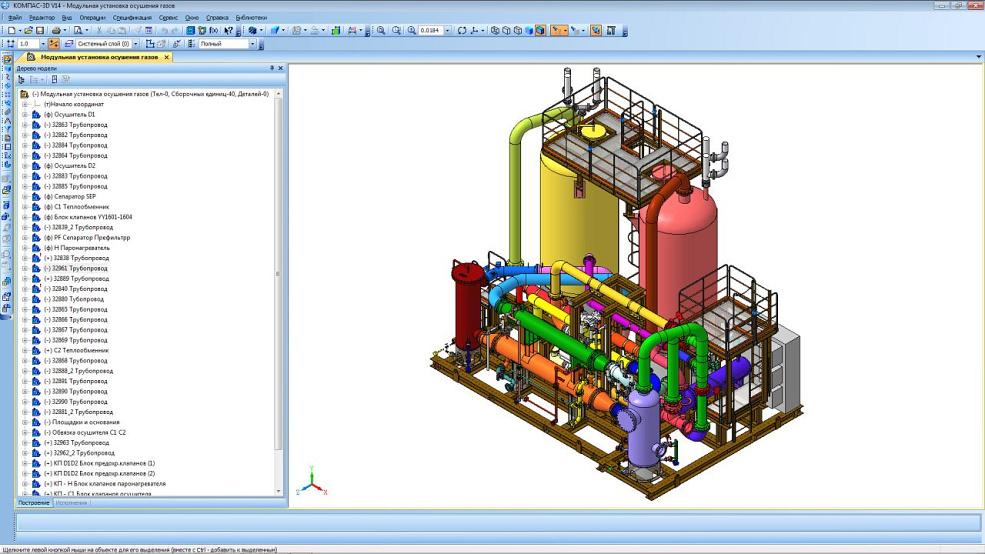The height and width of the screenshot is (554, 985).
Task: Expand the Осушитель D1 tree node
Action: click(x=25, y=115)
